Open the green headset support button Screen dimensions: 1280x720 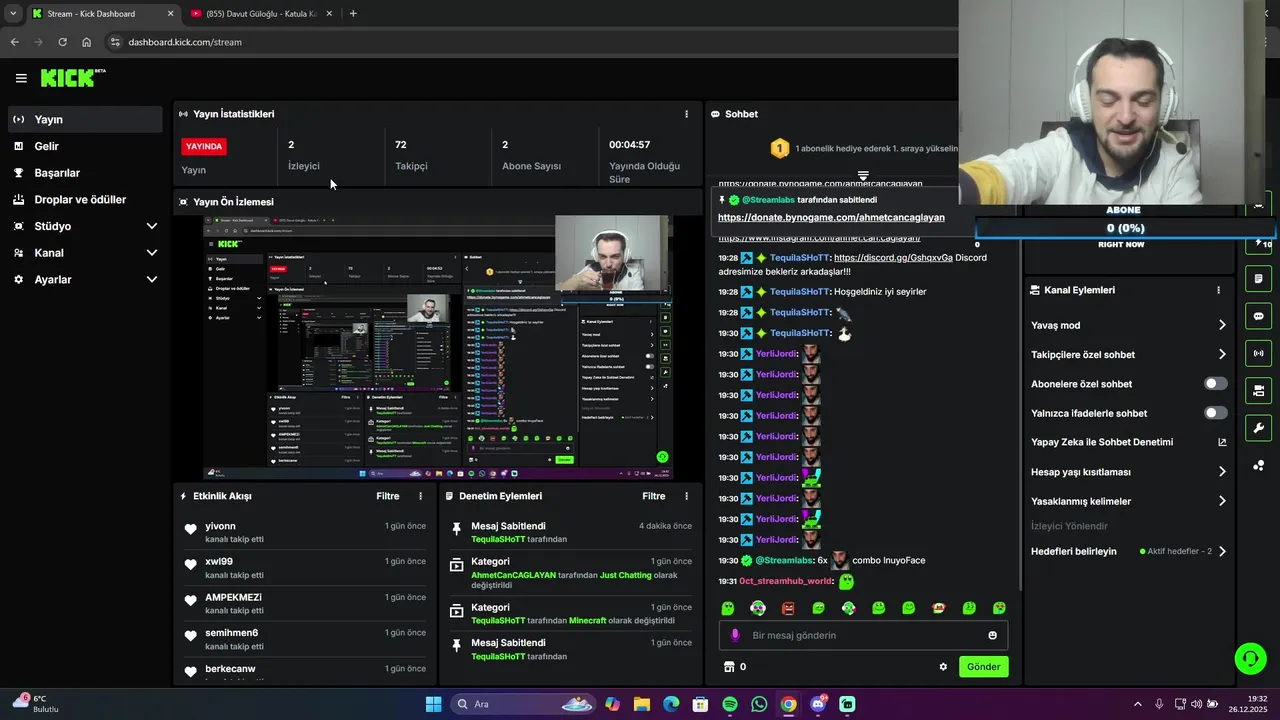tap(1250, 658)
